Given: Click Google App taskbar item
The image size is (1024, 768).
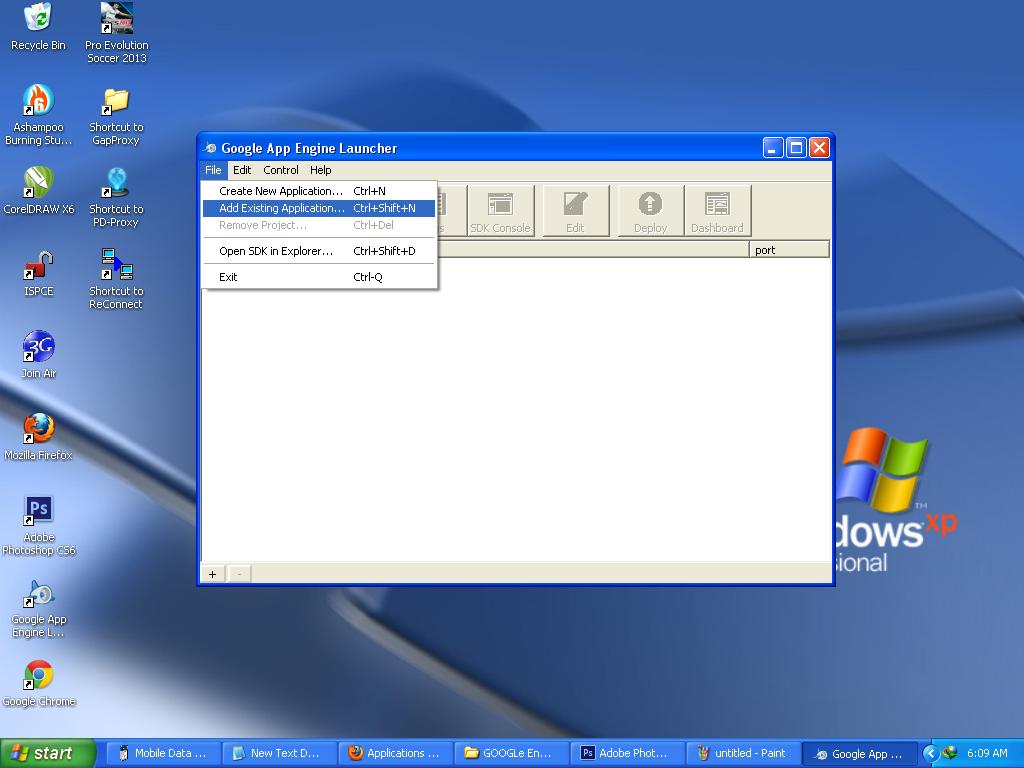Looking at the screenshot, I should (x=859, y=754).
